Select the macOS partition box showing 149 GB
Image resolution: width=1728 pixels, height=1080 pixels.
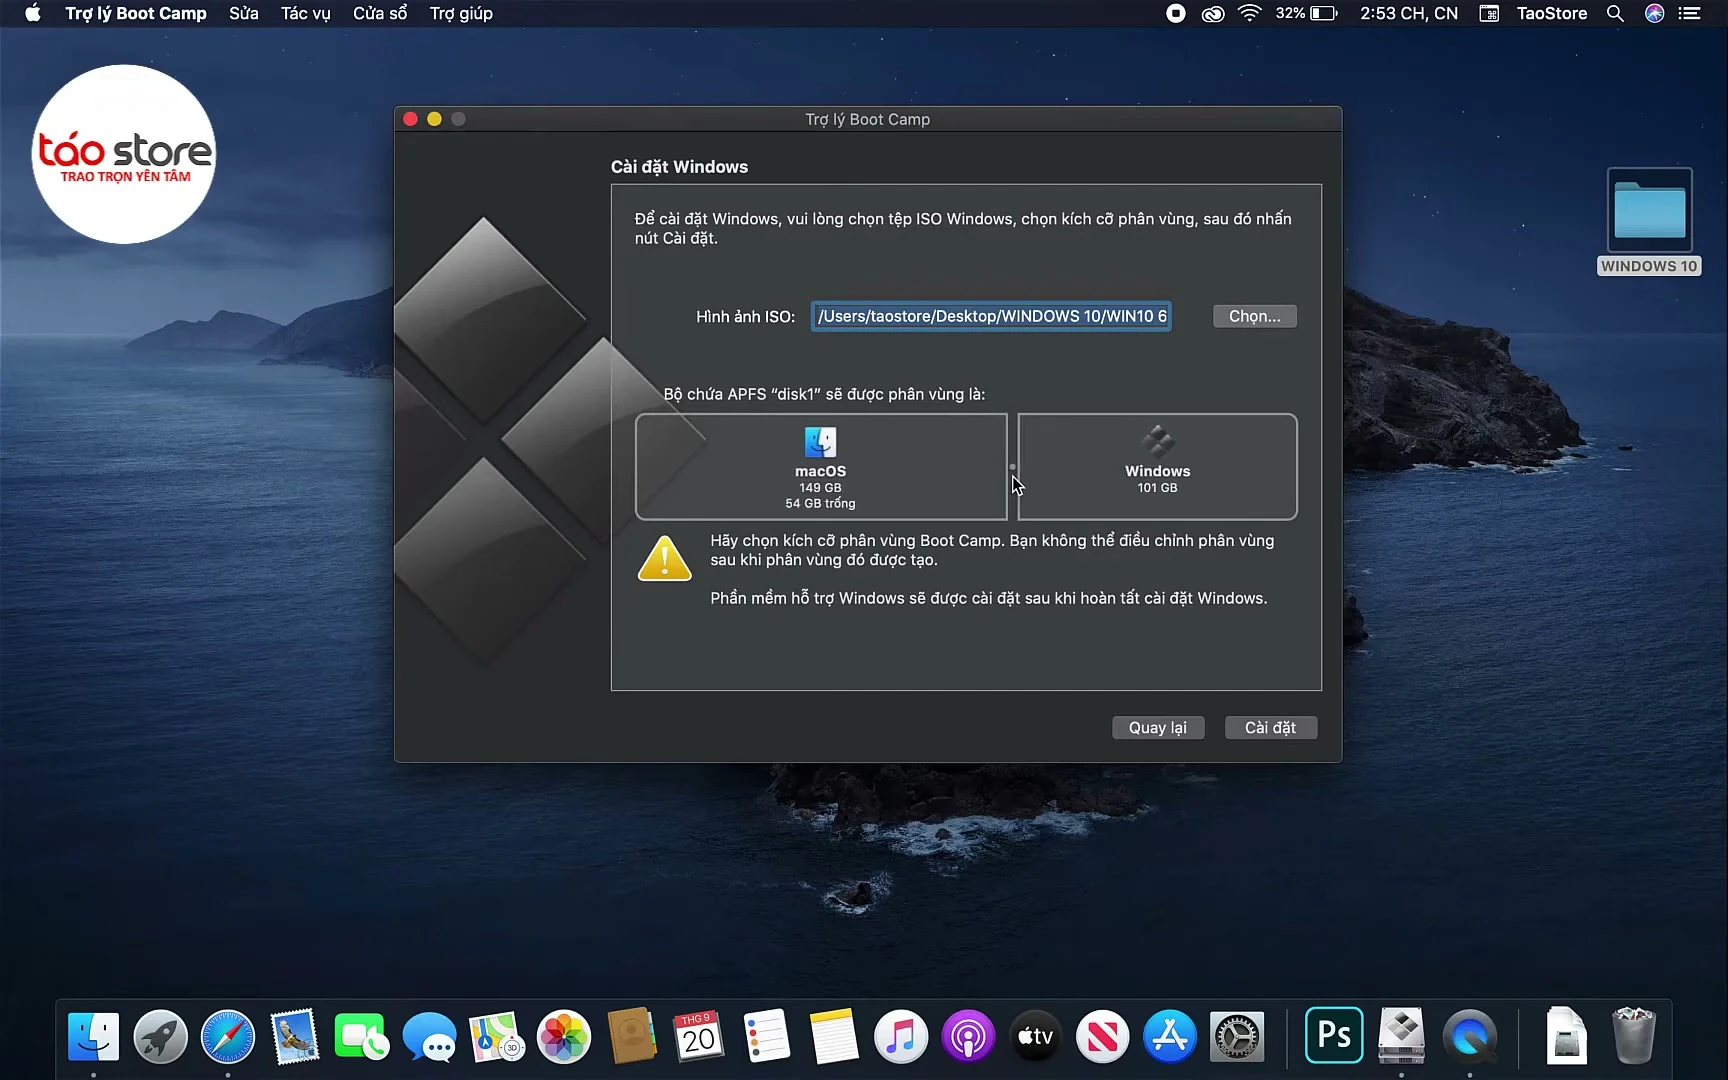[x=820, y=467]
